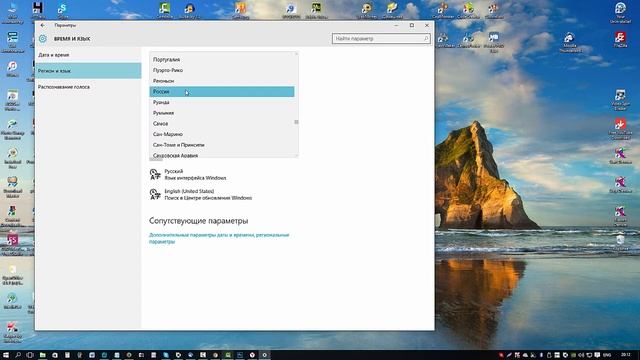This screenshot has width=640, height=360.
Task: Click the English (United States) language icon
Action: tap(155, 194)
